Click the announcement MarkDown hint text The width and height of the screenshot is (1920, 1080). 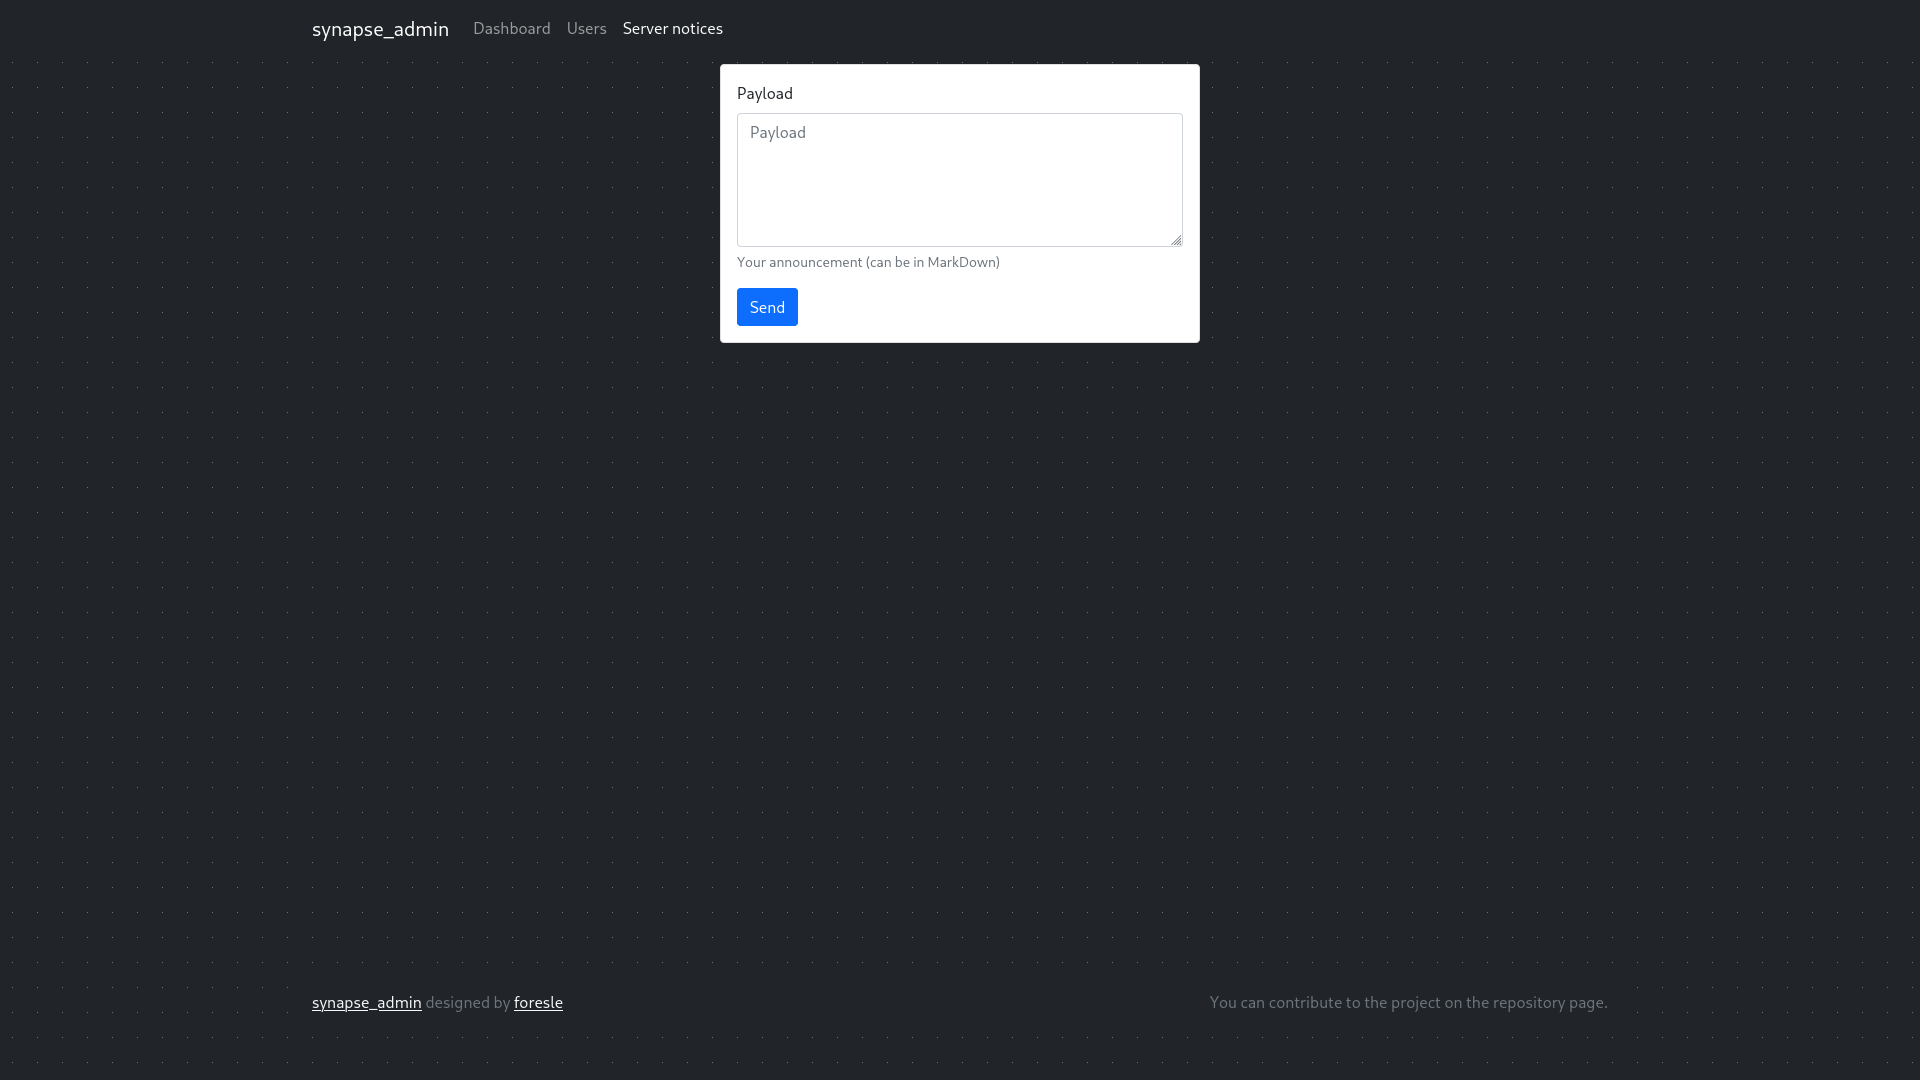(x=867, y=262)
